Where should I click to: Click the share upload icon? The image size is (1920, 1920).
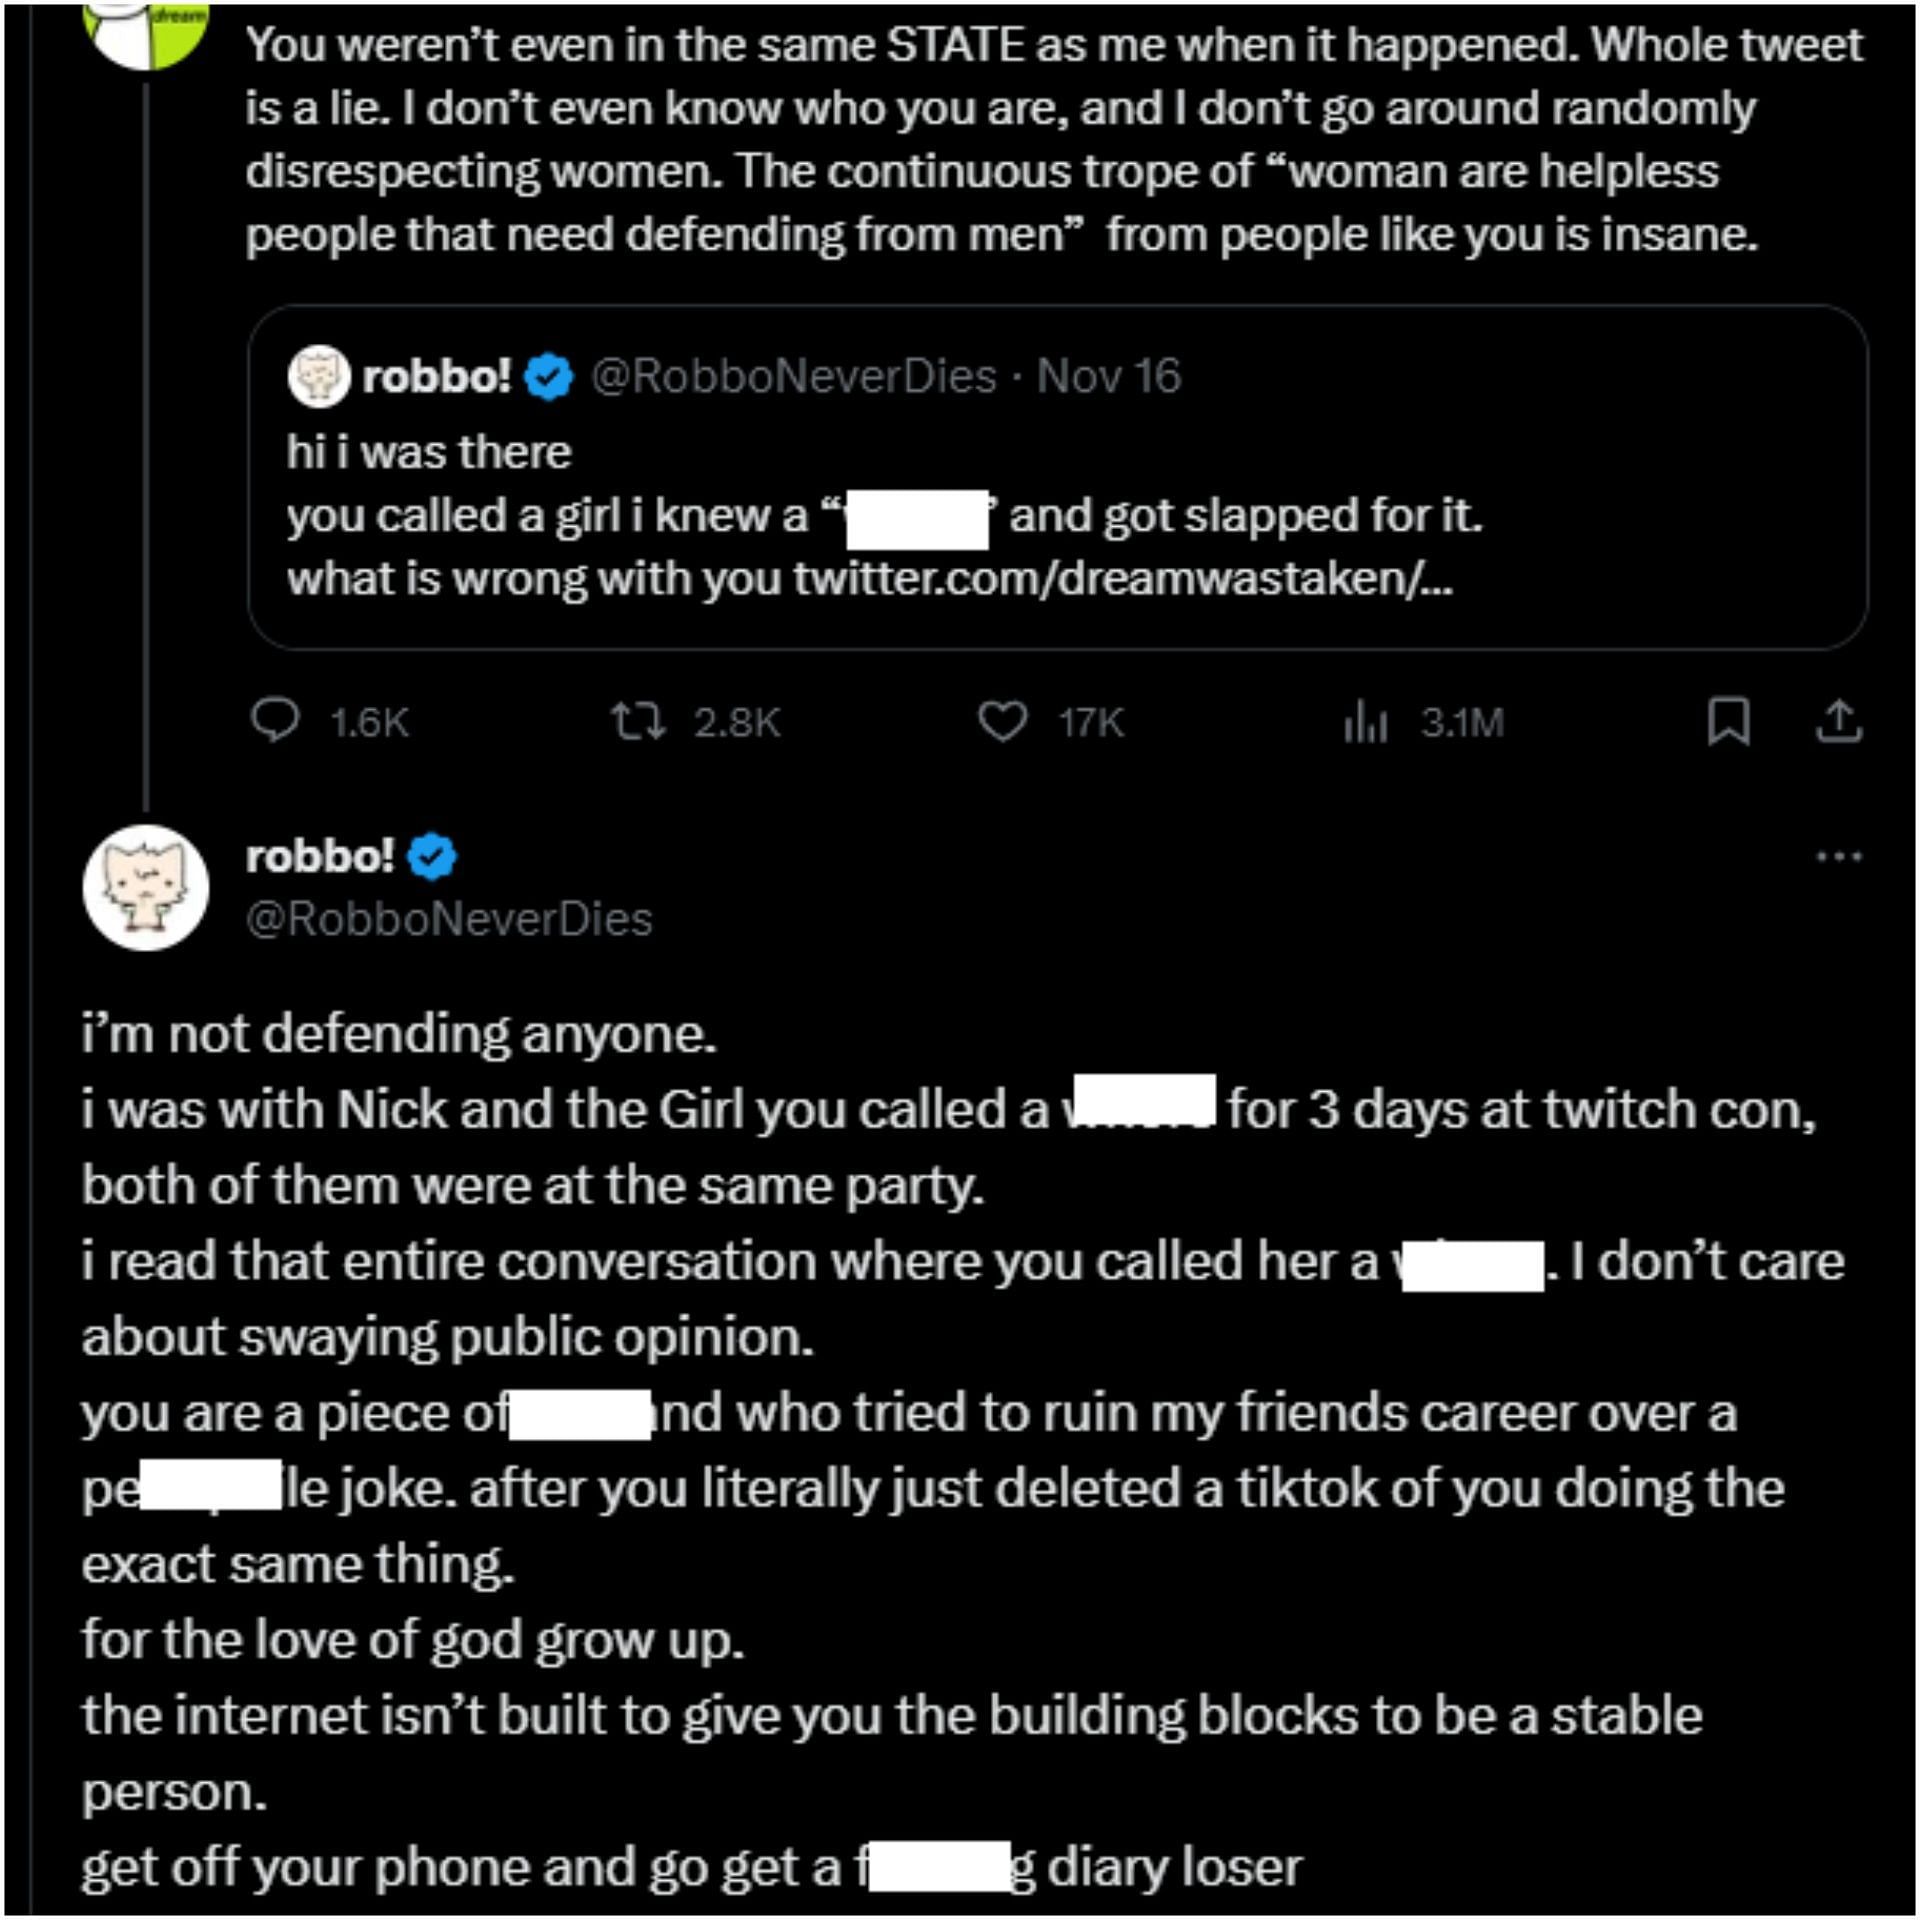[1838, 721]
